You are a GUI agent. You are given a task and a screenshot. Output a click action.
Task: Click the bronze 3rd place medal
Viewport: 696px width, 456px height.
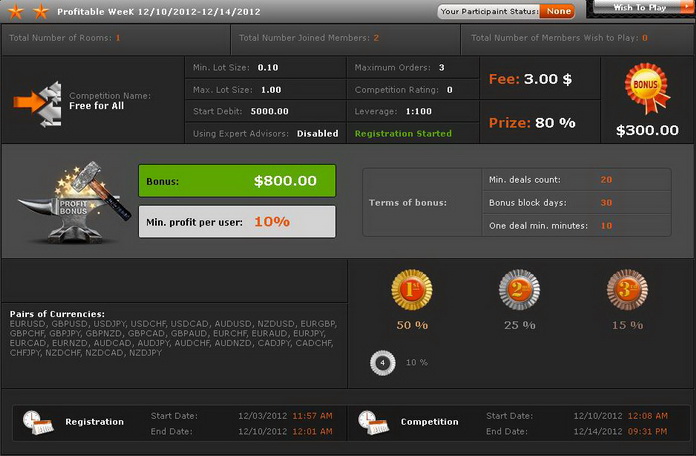627,289
